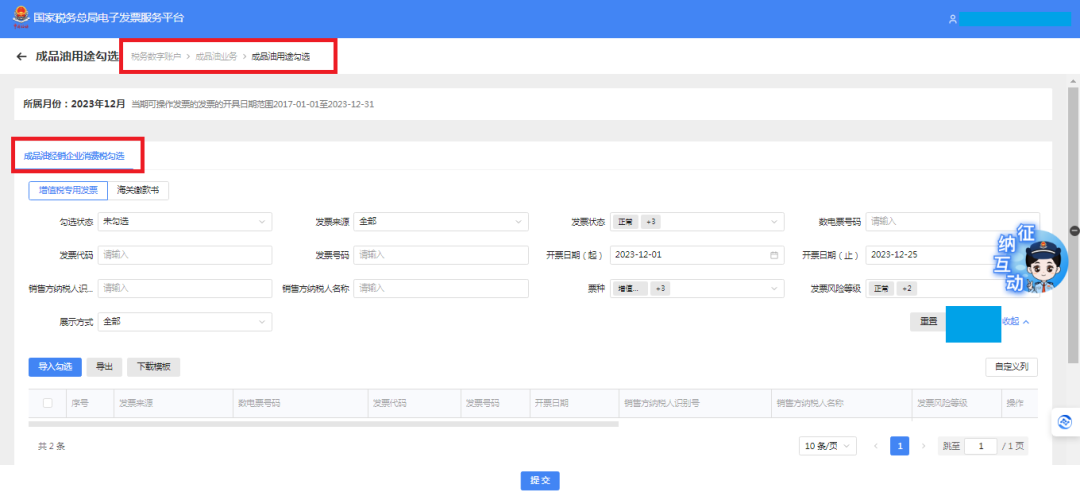Click the 重置 button
This screenshot has height=496, width=1080.
point(928,322)
